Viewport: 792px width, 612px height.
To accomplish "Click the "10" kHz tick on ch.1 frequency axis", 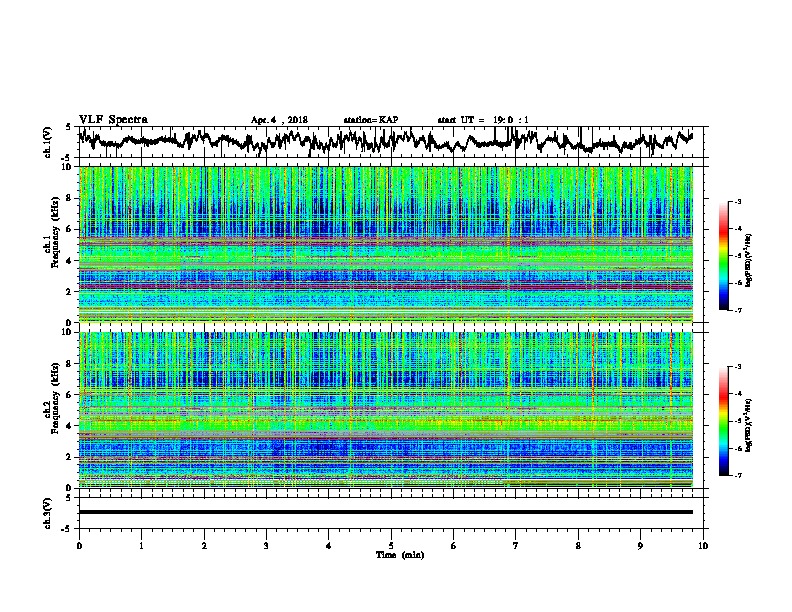I will (x=68, y=167).
